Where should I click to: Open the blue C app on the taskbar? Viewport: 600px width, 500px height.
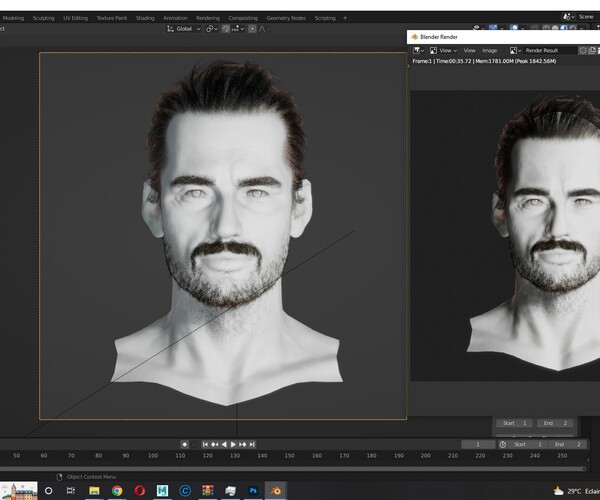pos(185,490)
